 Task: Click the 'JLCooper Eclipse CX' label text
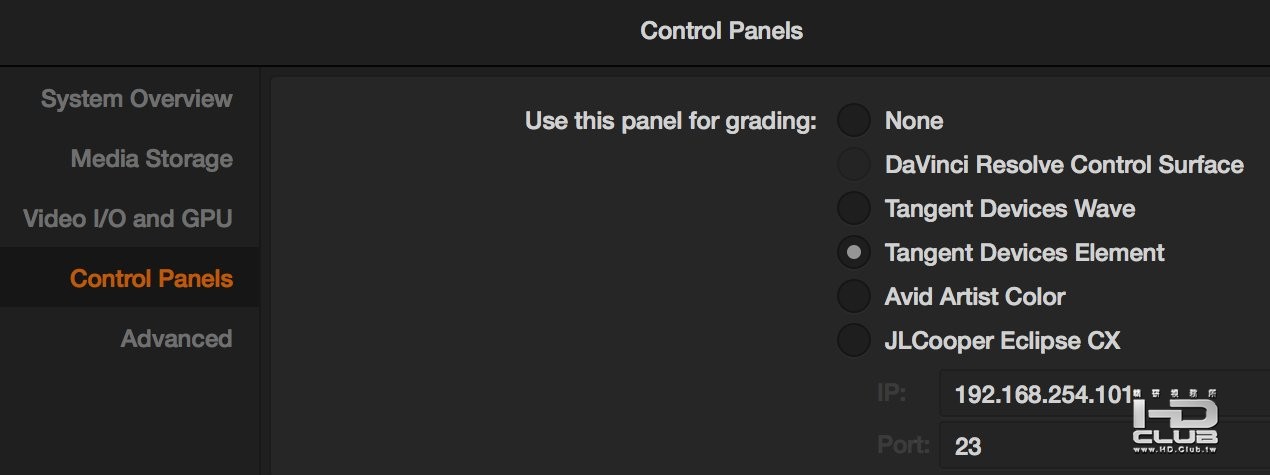[x=1002, y=341]
